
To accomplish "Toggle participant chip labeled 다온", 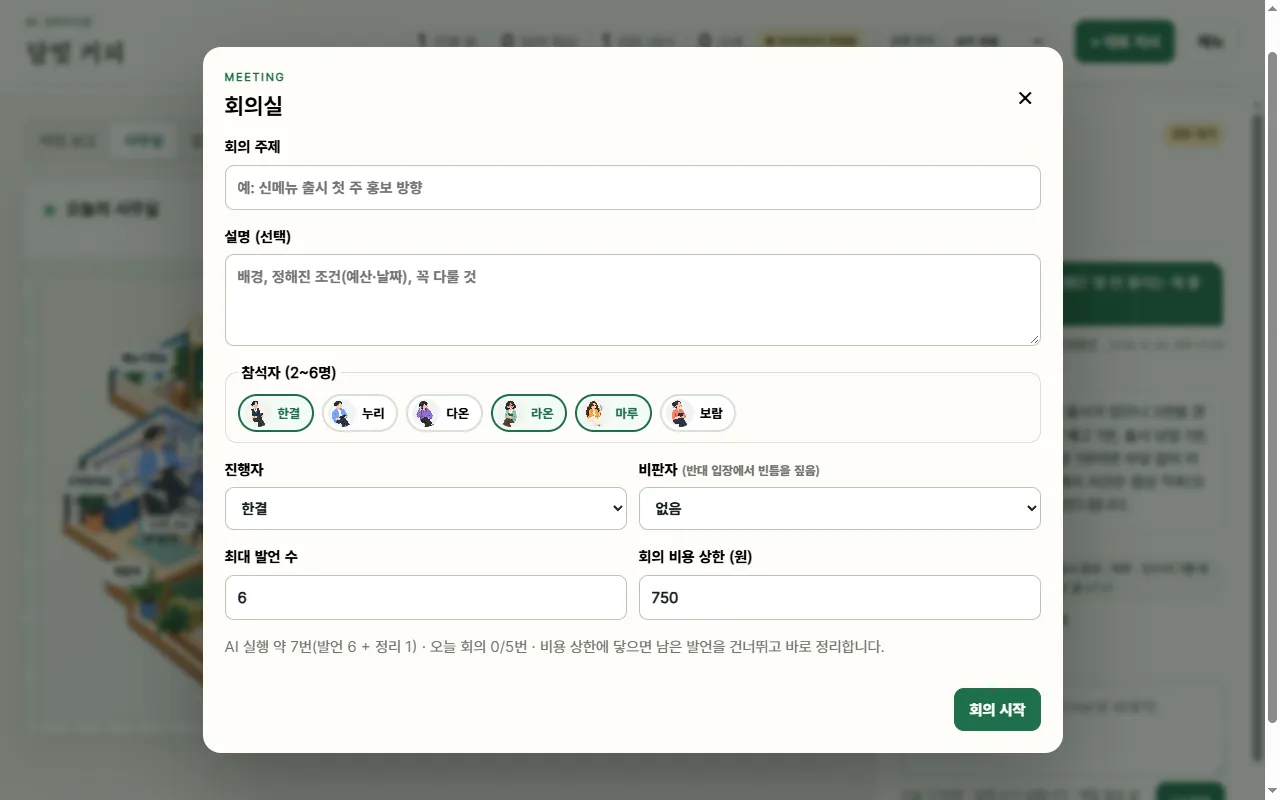I will [444, 413].
